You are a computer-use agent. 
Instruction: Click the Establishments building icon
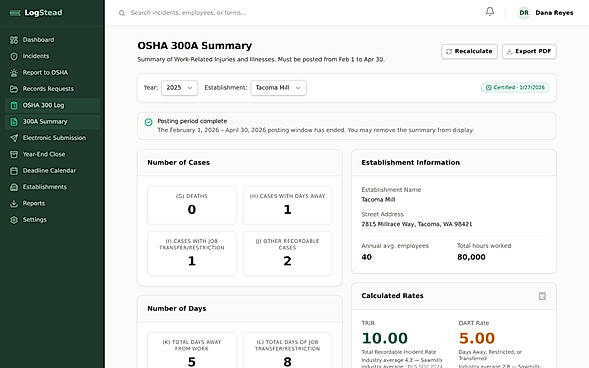pyautogui.click(x=14, y=187)
